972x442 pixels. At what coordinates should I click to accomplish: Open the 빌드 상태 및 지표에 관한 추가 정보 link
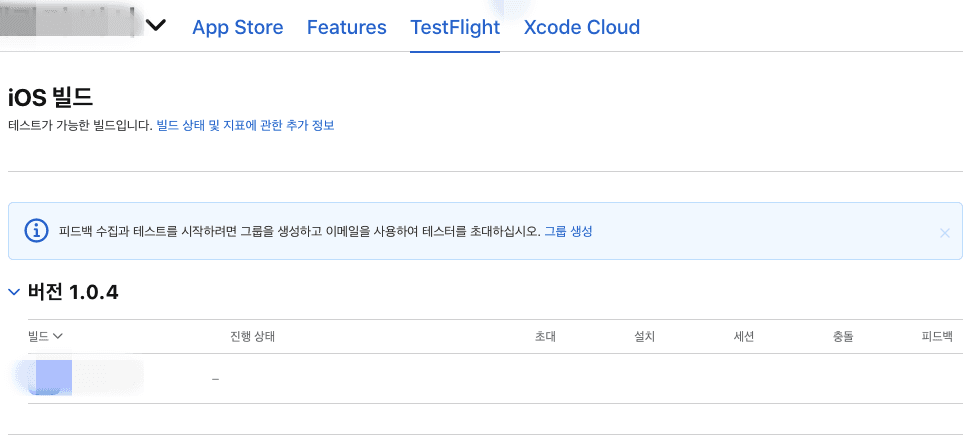point(245,126)
